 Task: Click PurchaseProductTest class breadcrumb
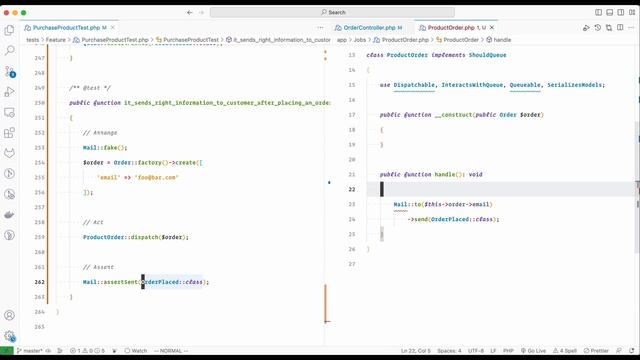(187, 40)
